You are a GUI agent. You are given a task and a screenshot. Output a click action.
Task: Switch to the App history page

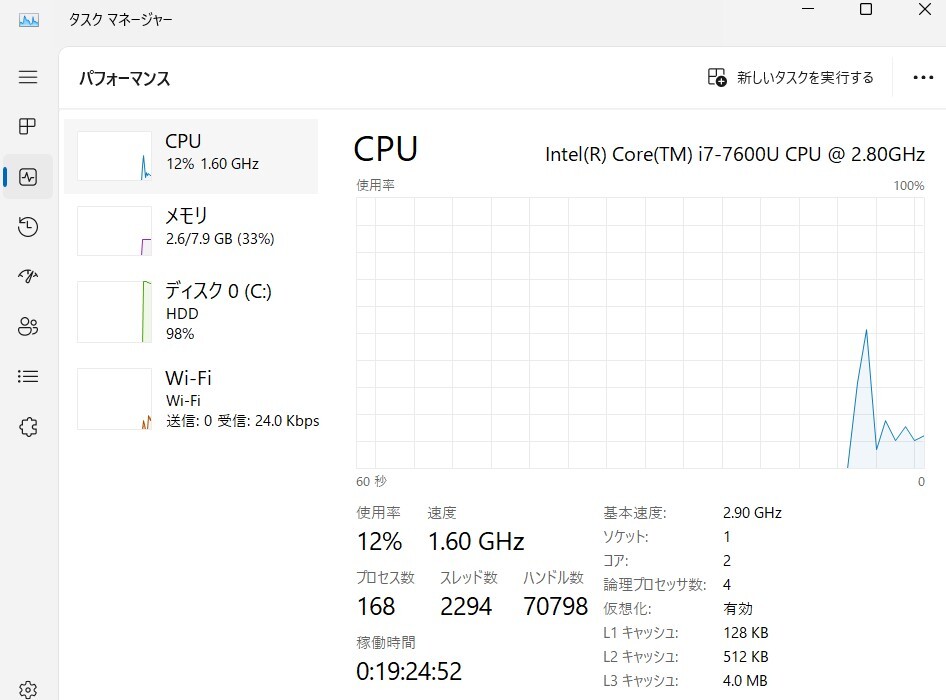pyautogui.click(x=28, y=227)
